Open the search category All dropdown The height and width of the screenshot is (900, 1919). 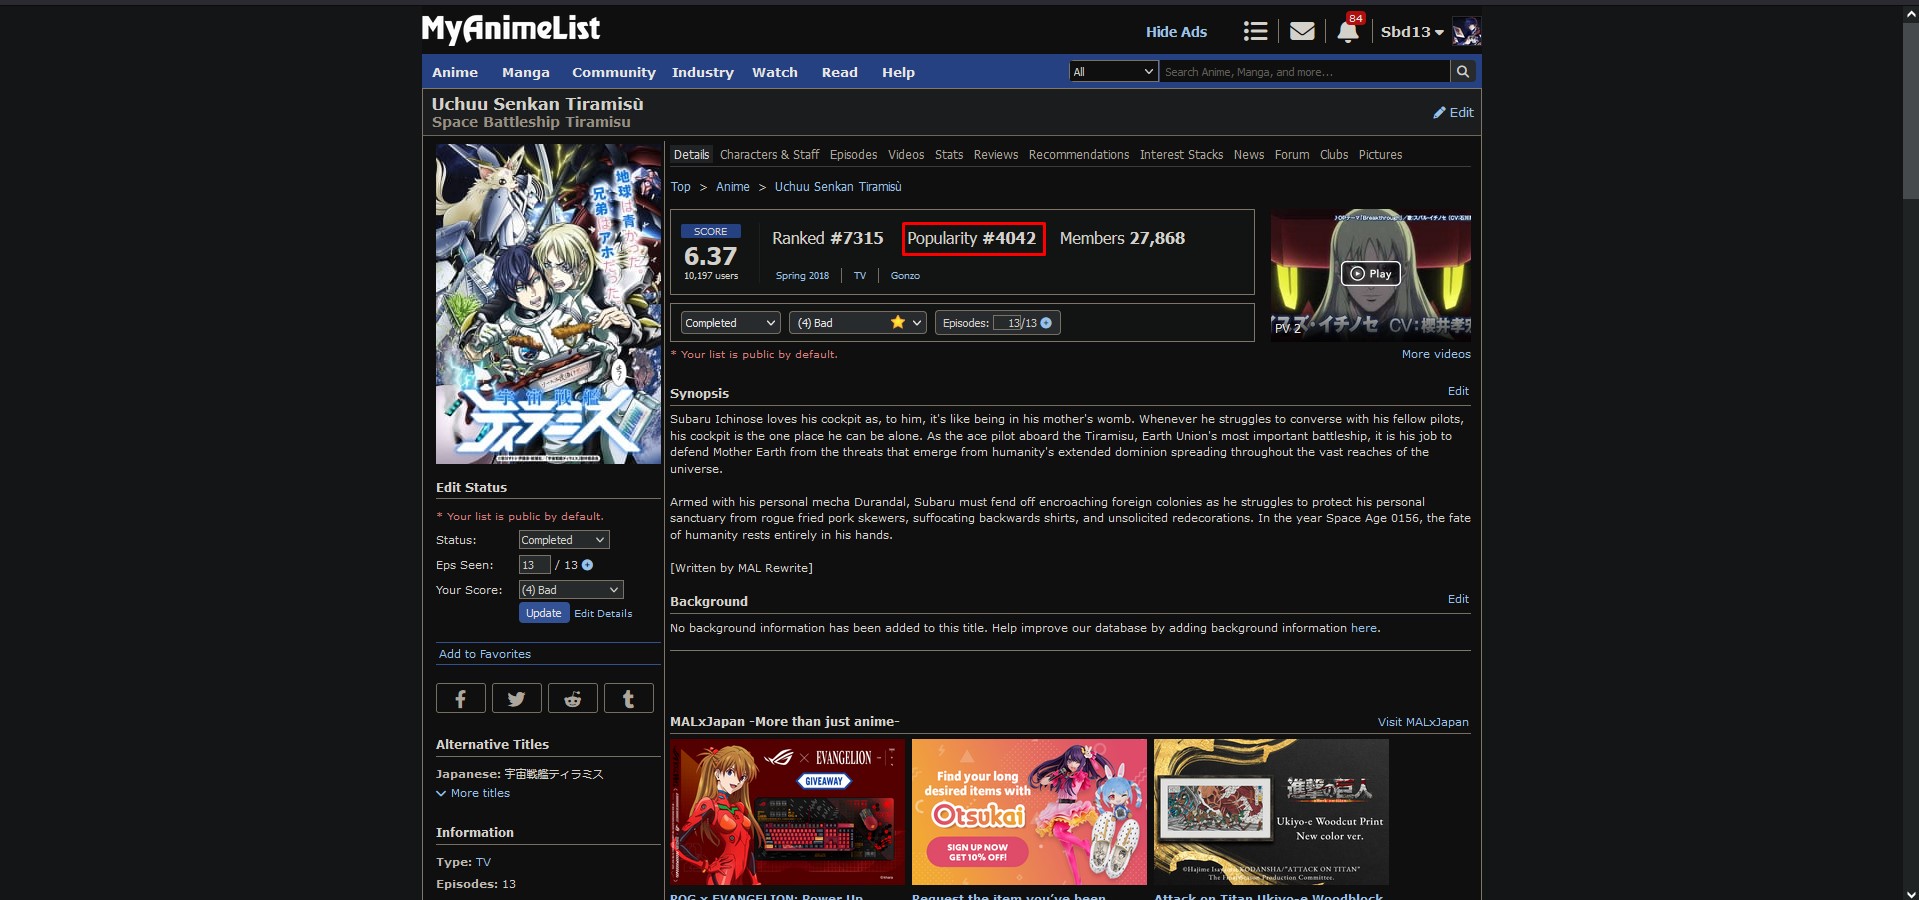point(1113,72)
